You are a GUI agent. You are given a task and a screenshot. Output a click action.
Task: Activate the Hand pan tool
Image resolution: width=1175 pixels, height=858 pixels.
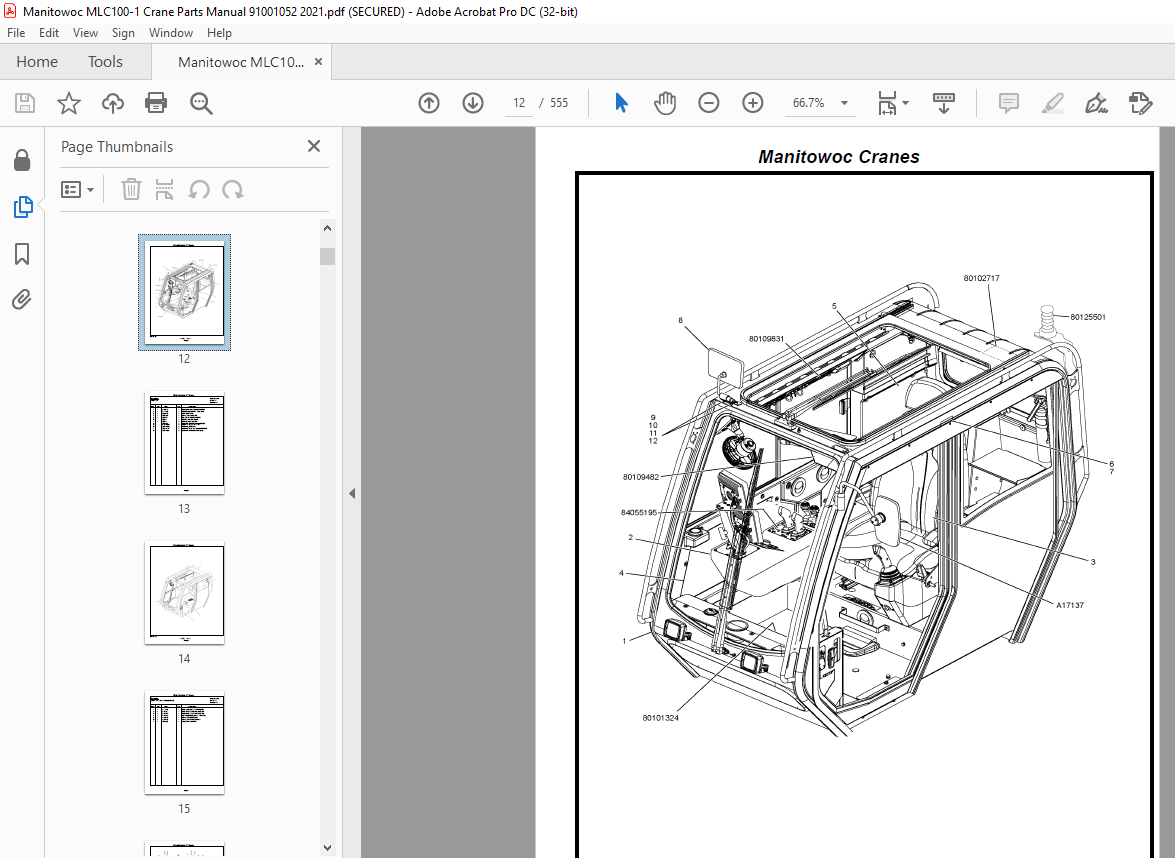tap(665, 103)
